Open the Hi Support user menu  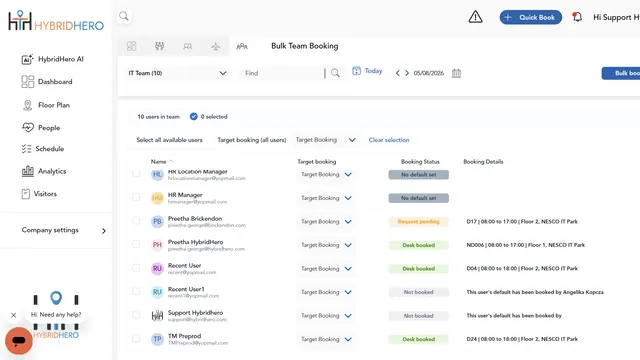pyautogui.click(x=616, y=18)
